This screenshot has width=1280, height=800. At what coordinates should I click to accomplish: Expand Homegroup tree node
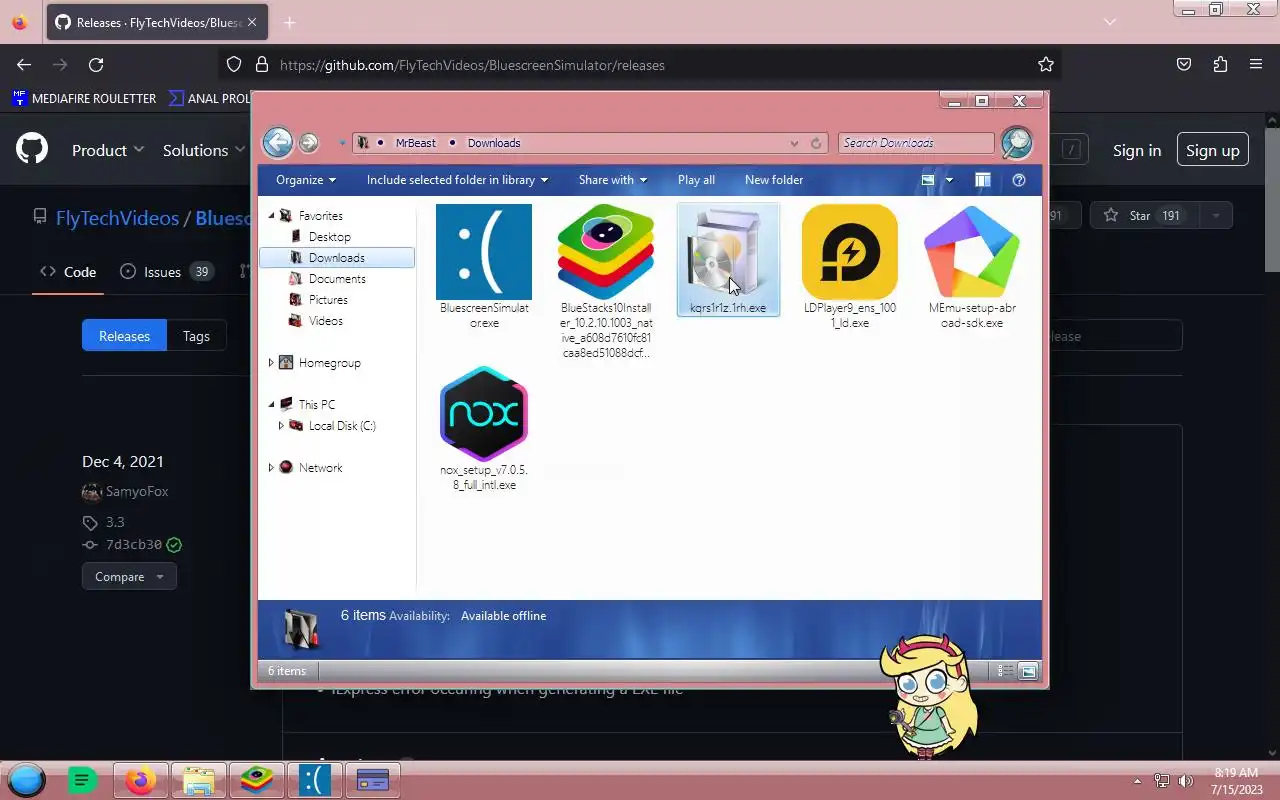coord(271,363)
